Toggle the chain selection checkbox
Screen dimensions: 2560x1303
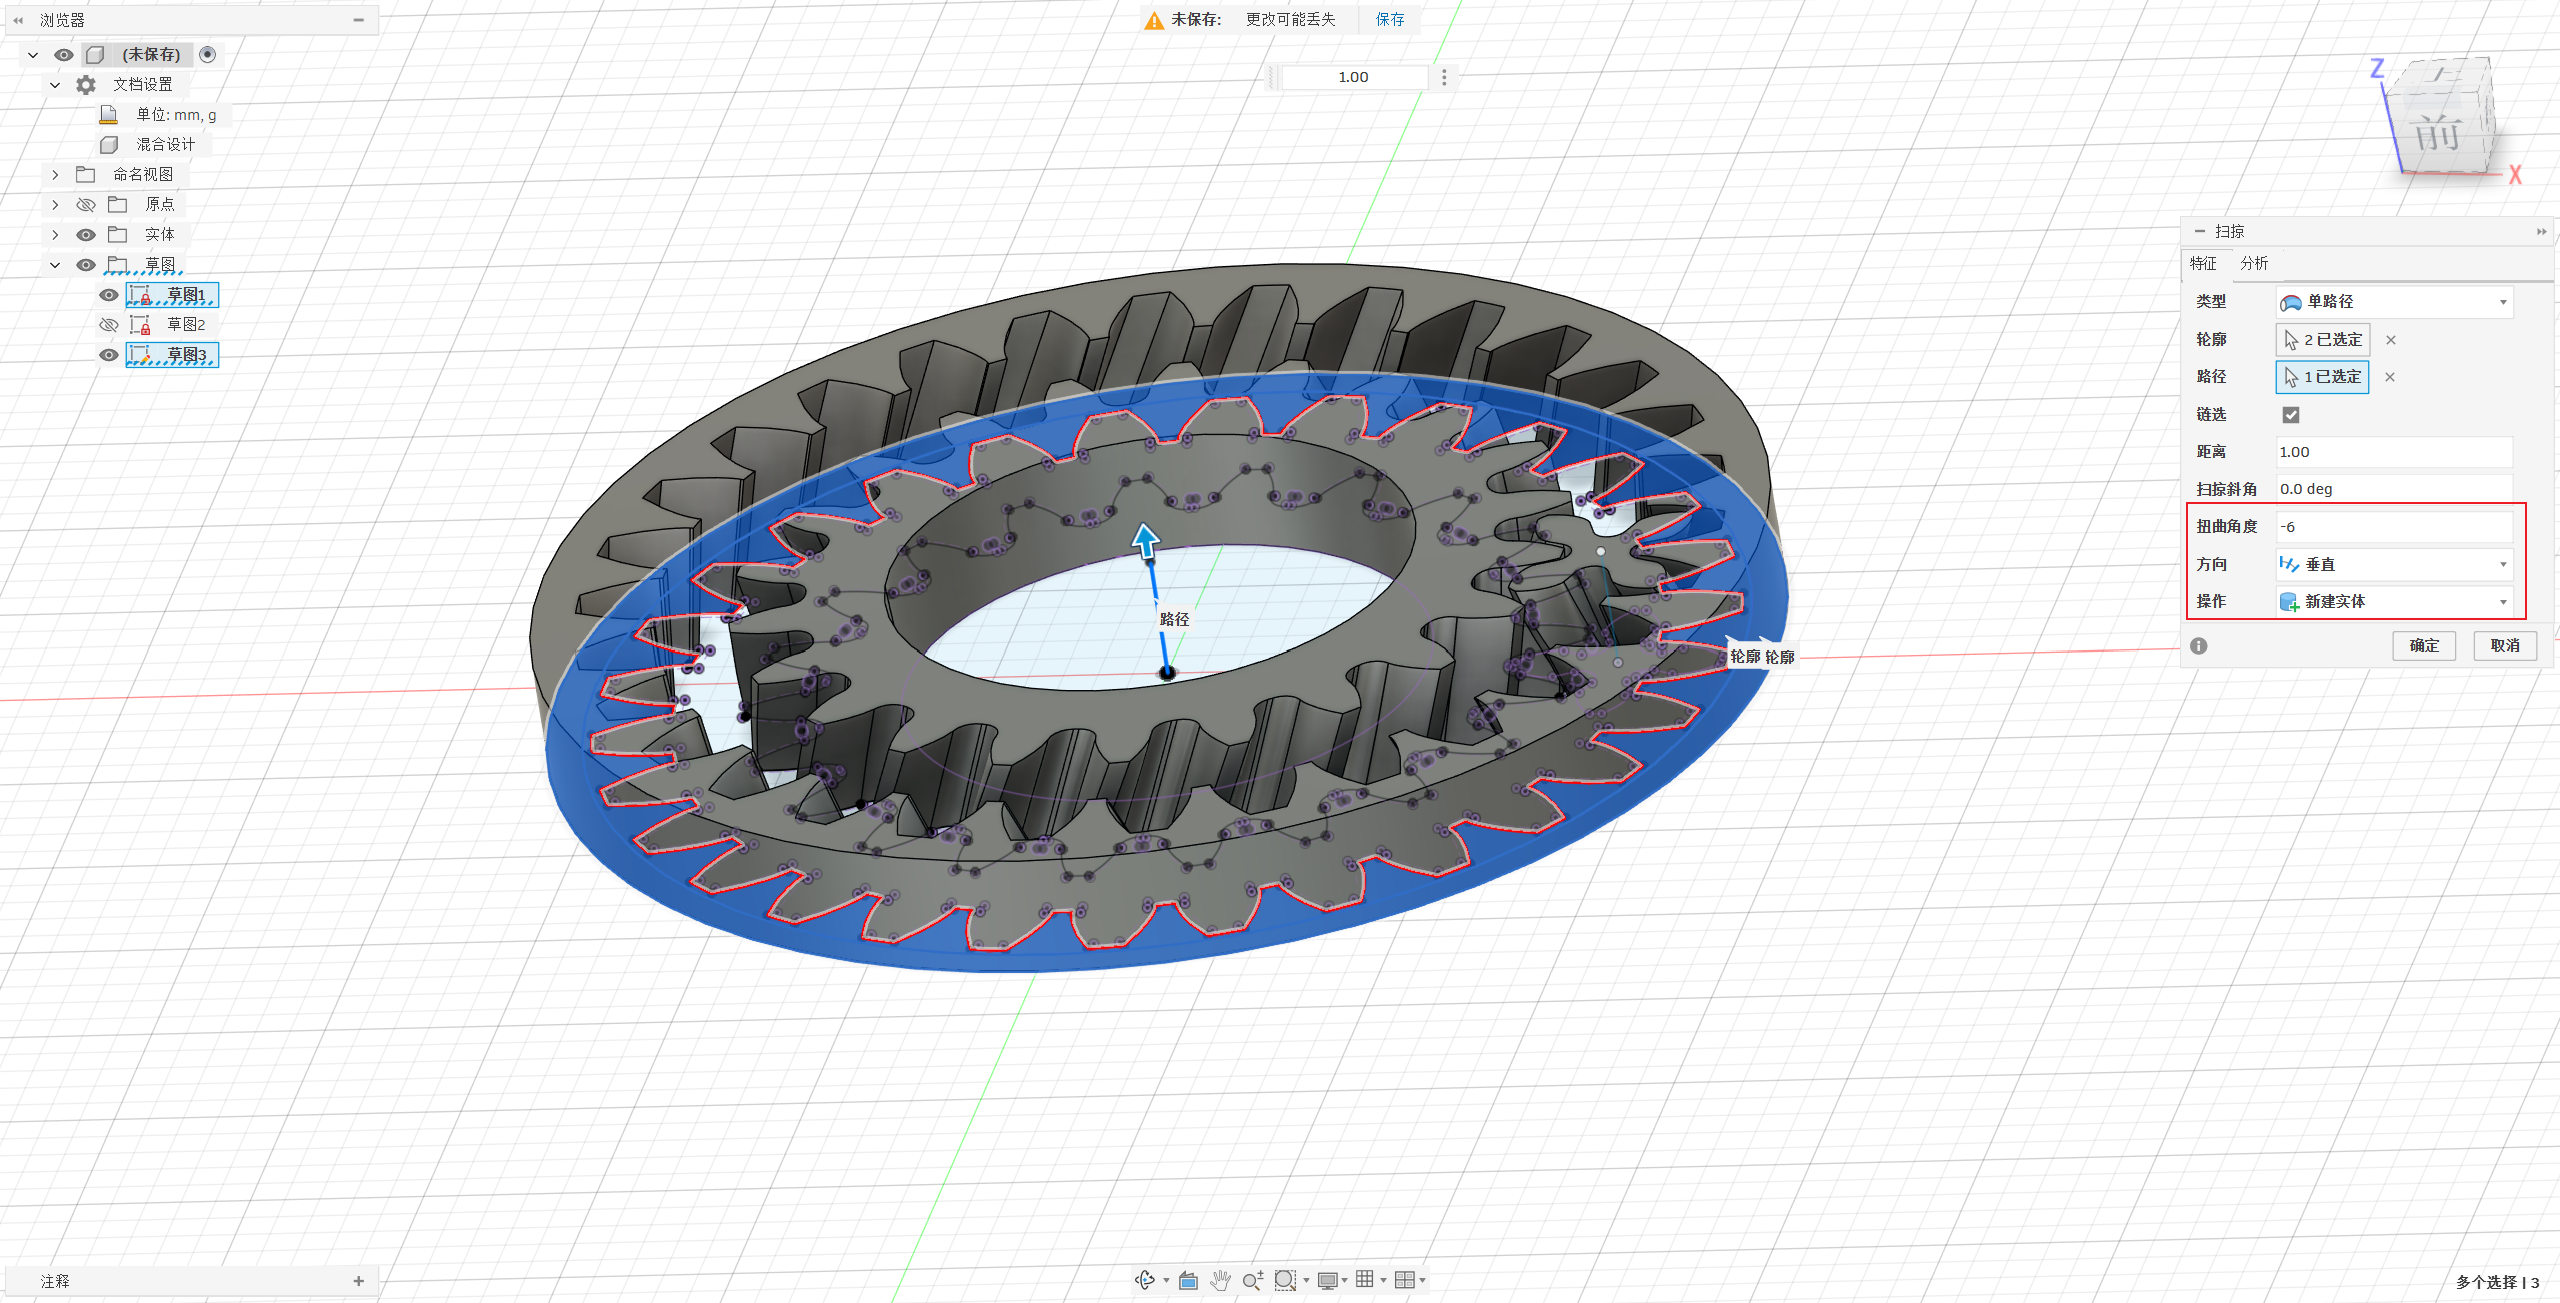(2291, 415)
